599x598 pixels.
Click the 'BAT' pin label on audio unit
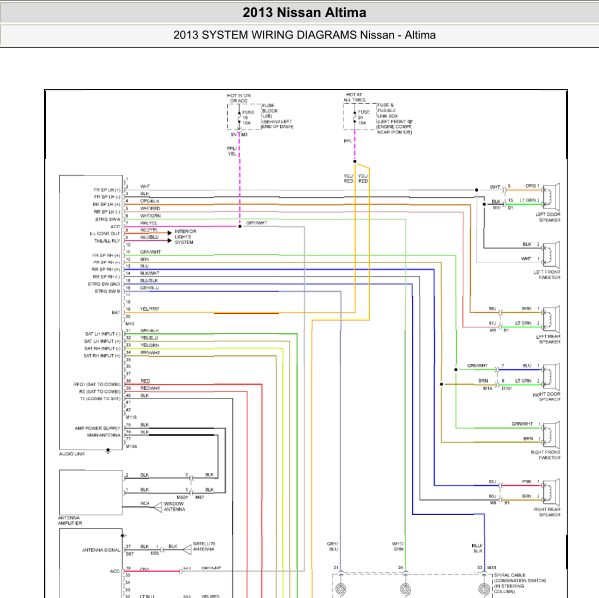(x=116, y=313)
